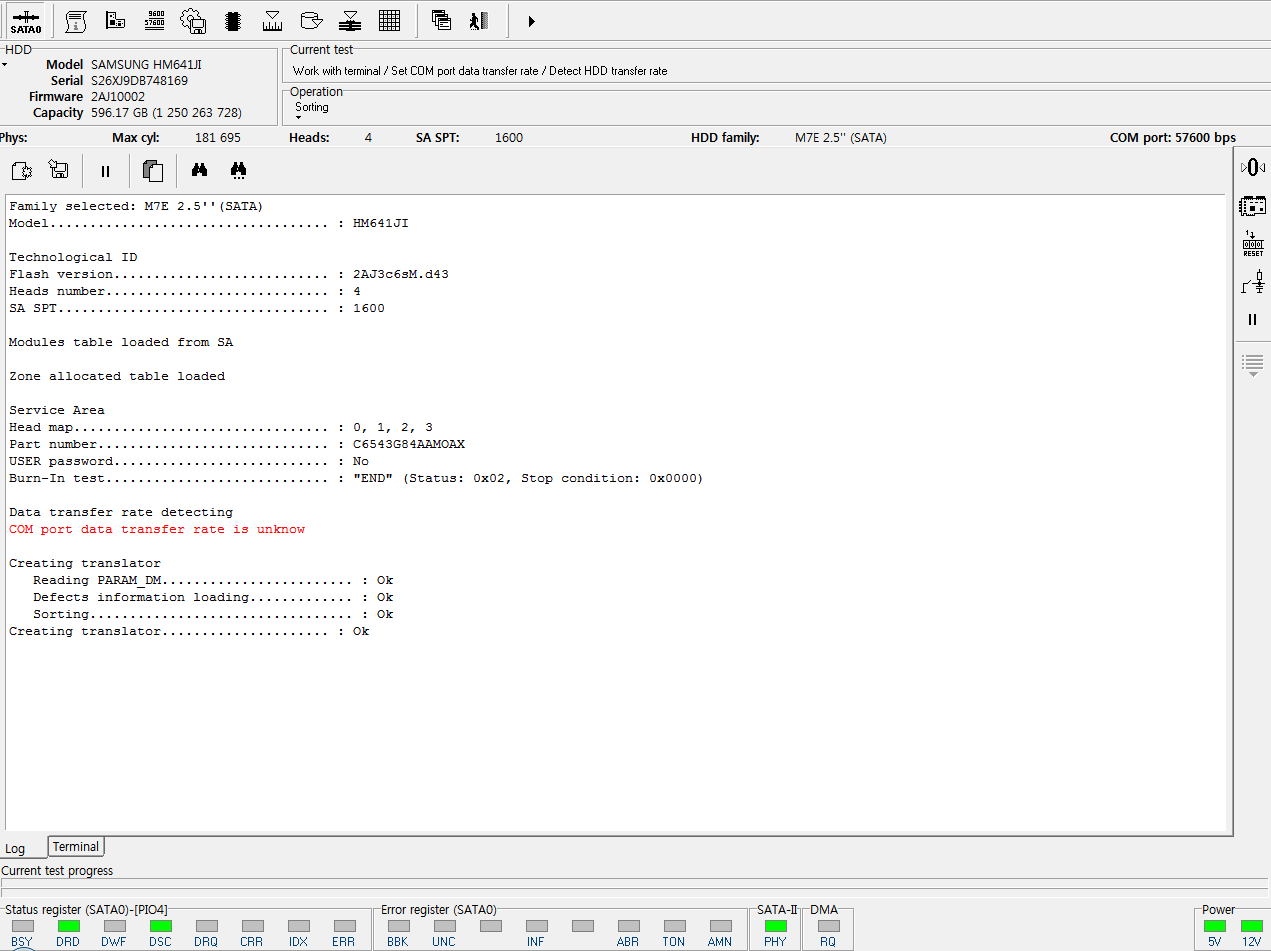Click the Current test progress bar

coord(635,883)
